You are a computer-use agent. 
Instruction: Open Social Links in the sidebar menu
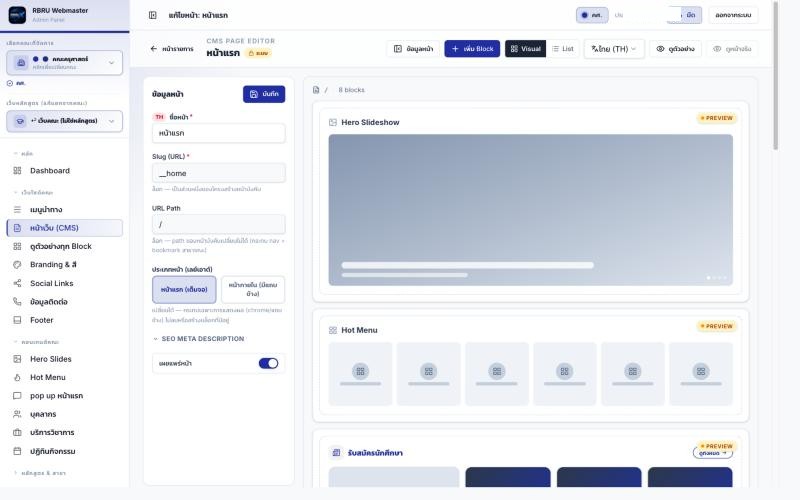(64, 283)
